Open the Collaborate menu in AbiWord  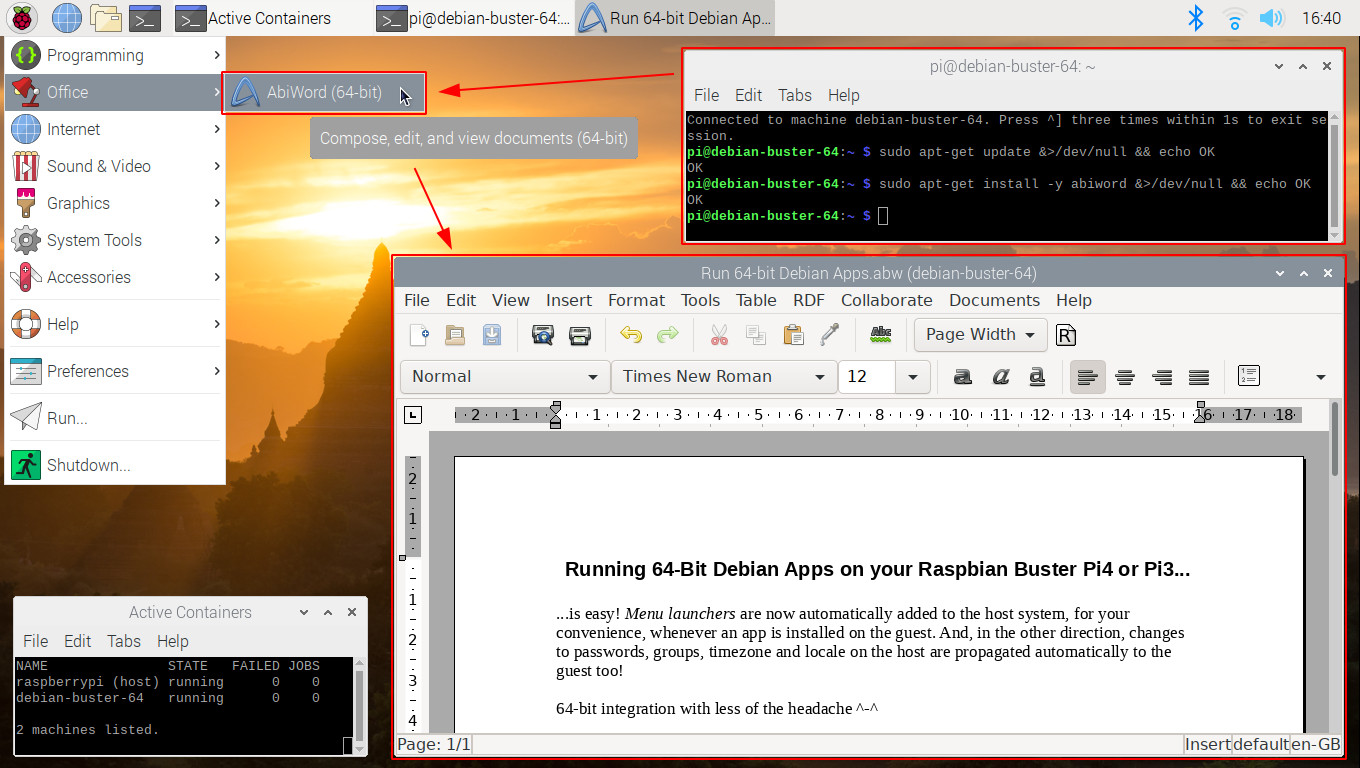point(886,300)
